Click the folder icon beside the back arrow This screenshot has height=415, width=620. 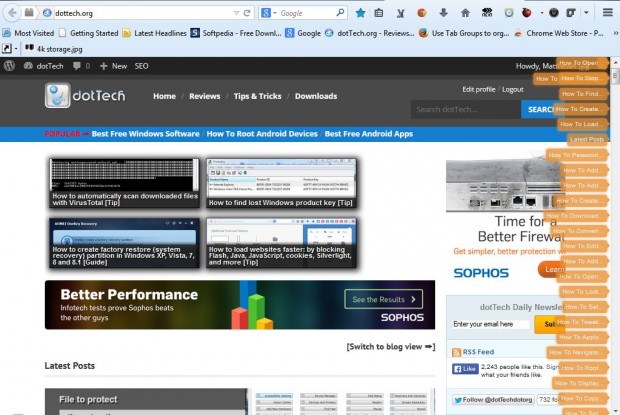29,13
